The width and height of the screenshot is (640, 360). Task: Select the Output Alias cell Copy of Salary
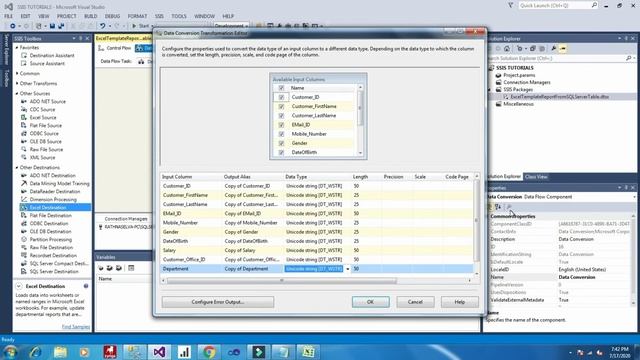(x=252, y=251)
